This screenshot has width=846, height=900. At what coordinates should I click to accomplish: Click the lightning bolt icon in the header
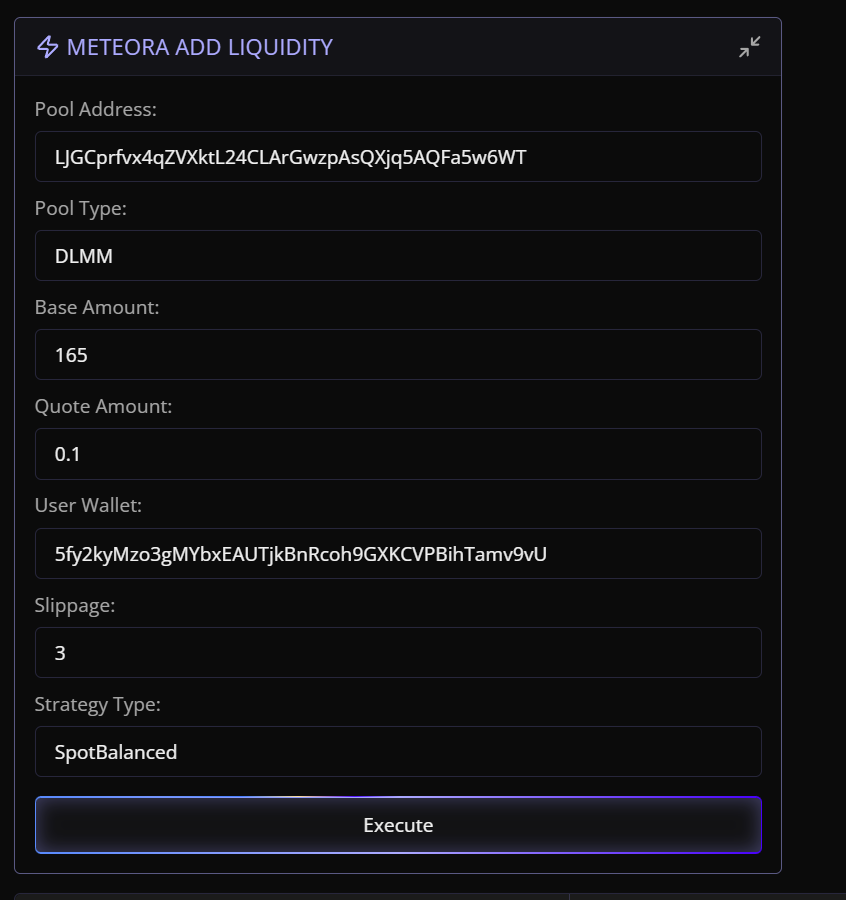click(x=47, y=46)
